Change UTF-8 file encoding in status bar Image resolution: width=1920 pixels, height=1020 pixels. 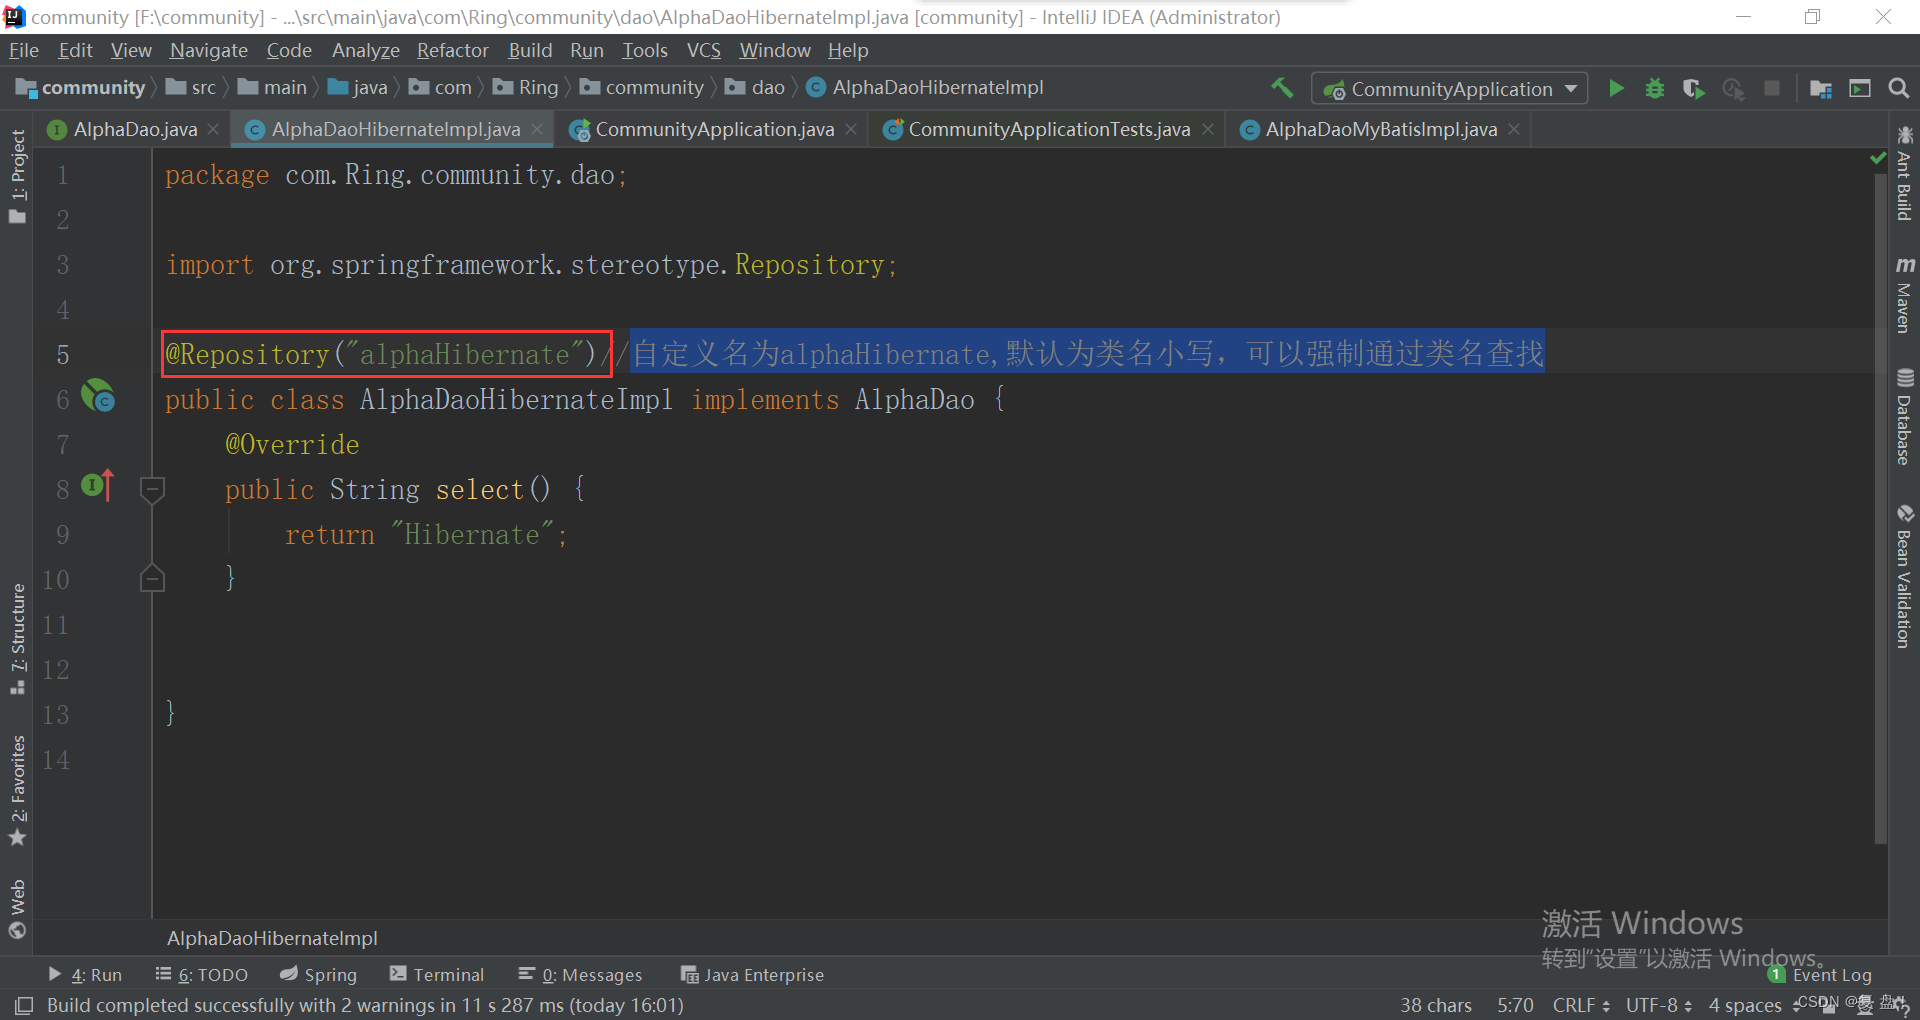(1659, 1005)
